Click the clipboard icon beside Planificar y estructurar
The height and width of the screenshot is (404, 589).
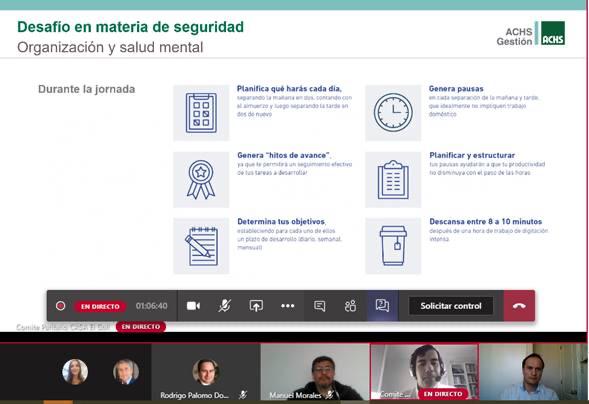pyautogui.click(x=393, y=179)
